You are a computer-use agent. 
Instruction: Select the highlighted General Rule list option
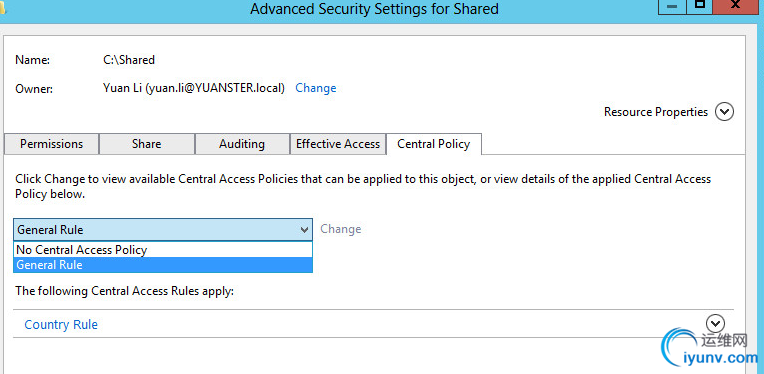click(x=163, y=265)
